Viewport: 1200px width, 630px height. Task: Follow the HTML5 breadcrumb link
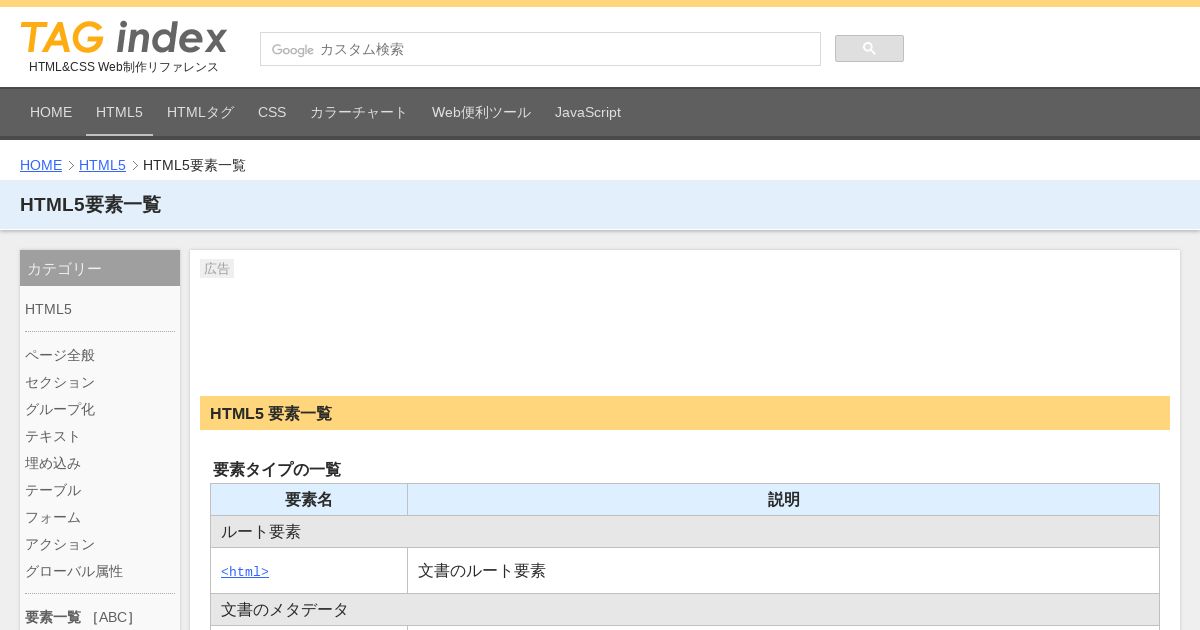coord(102,165)
